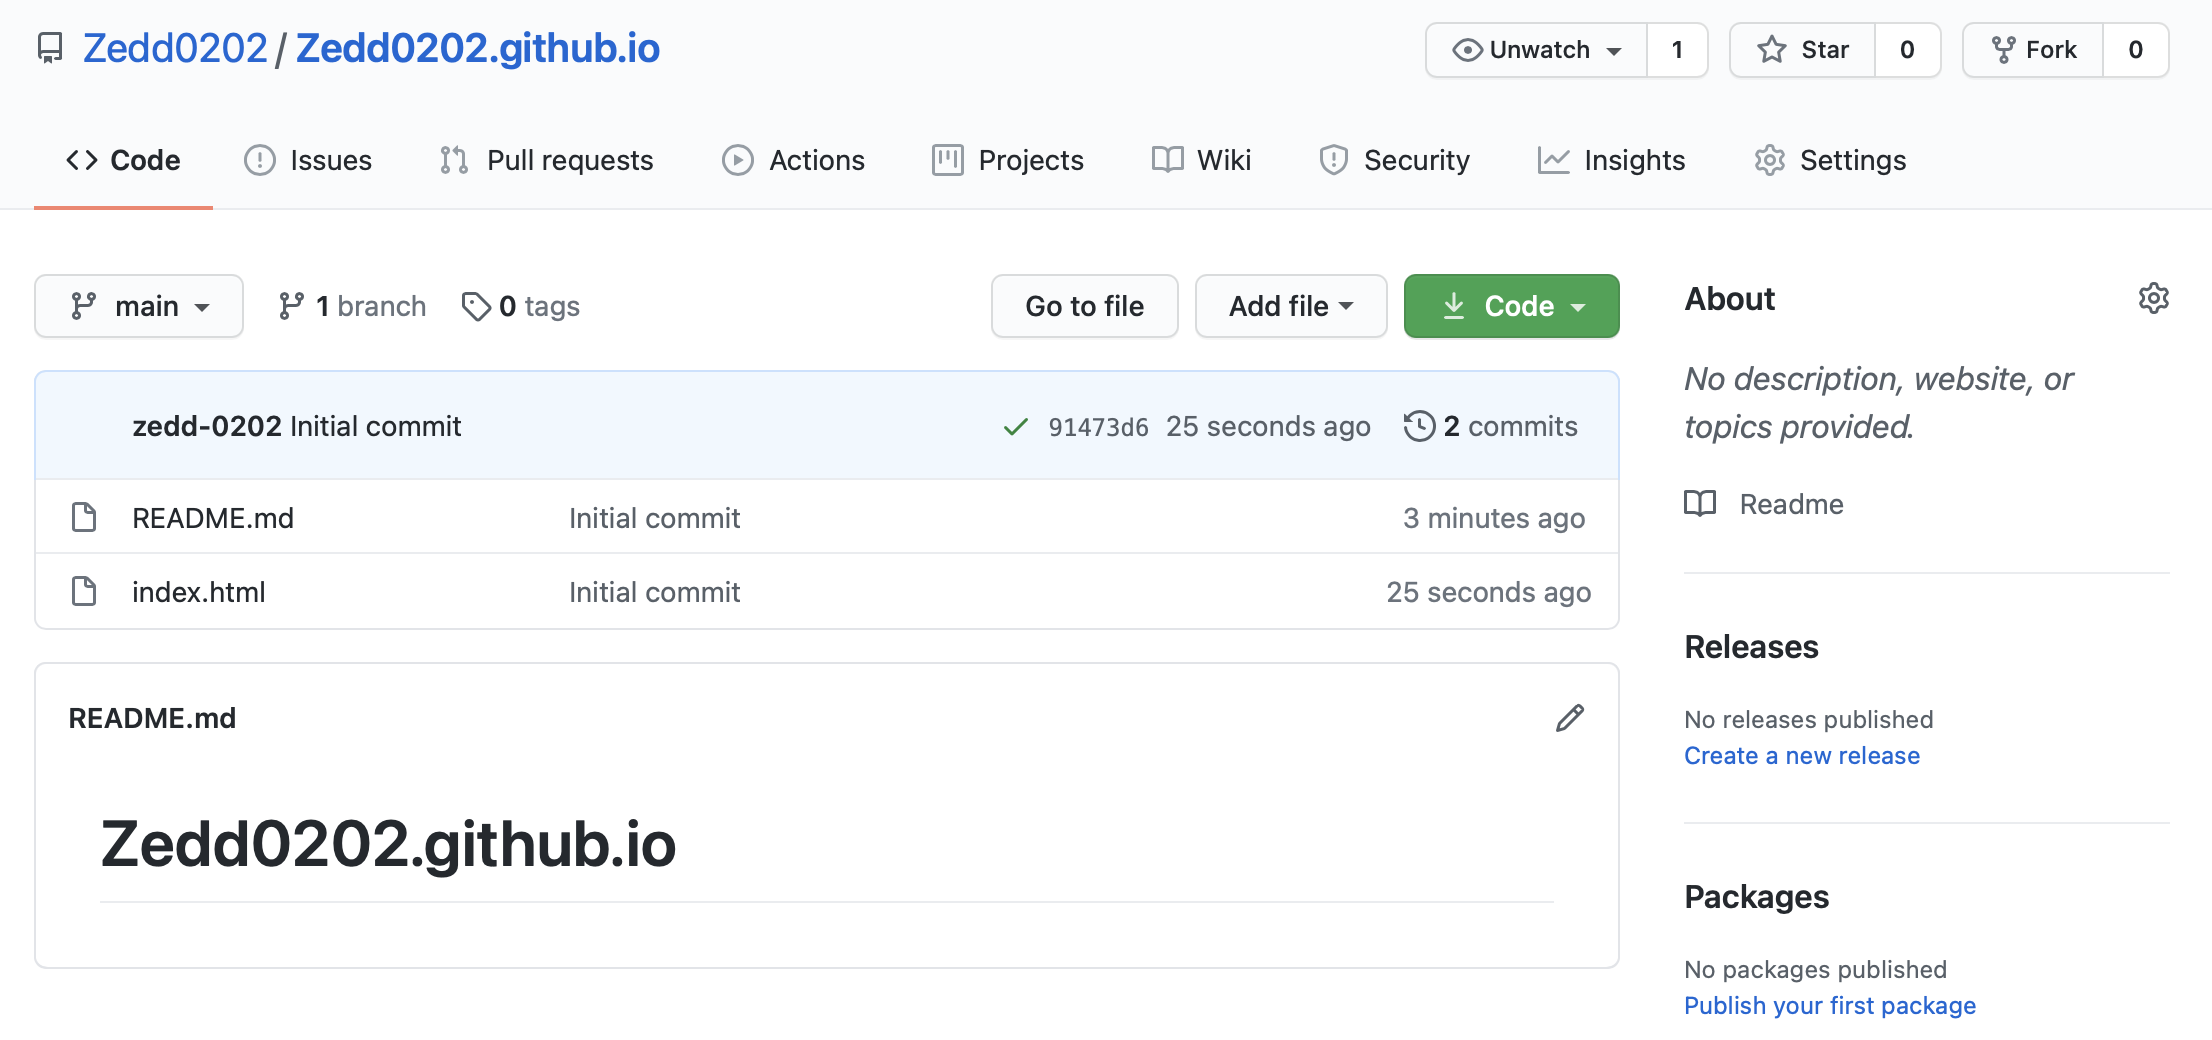Click the Packages section heading
The width and height of the screenshot is (2212, 1040).
tap(1756, 897)
